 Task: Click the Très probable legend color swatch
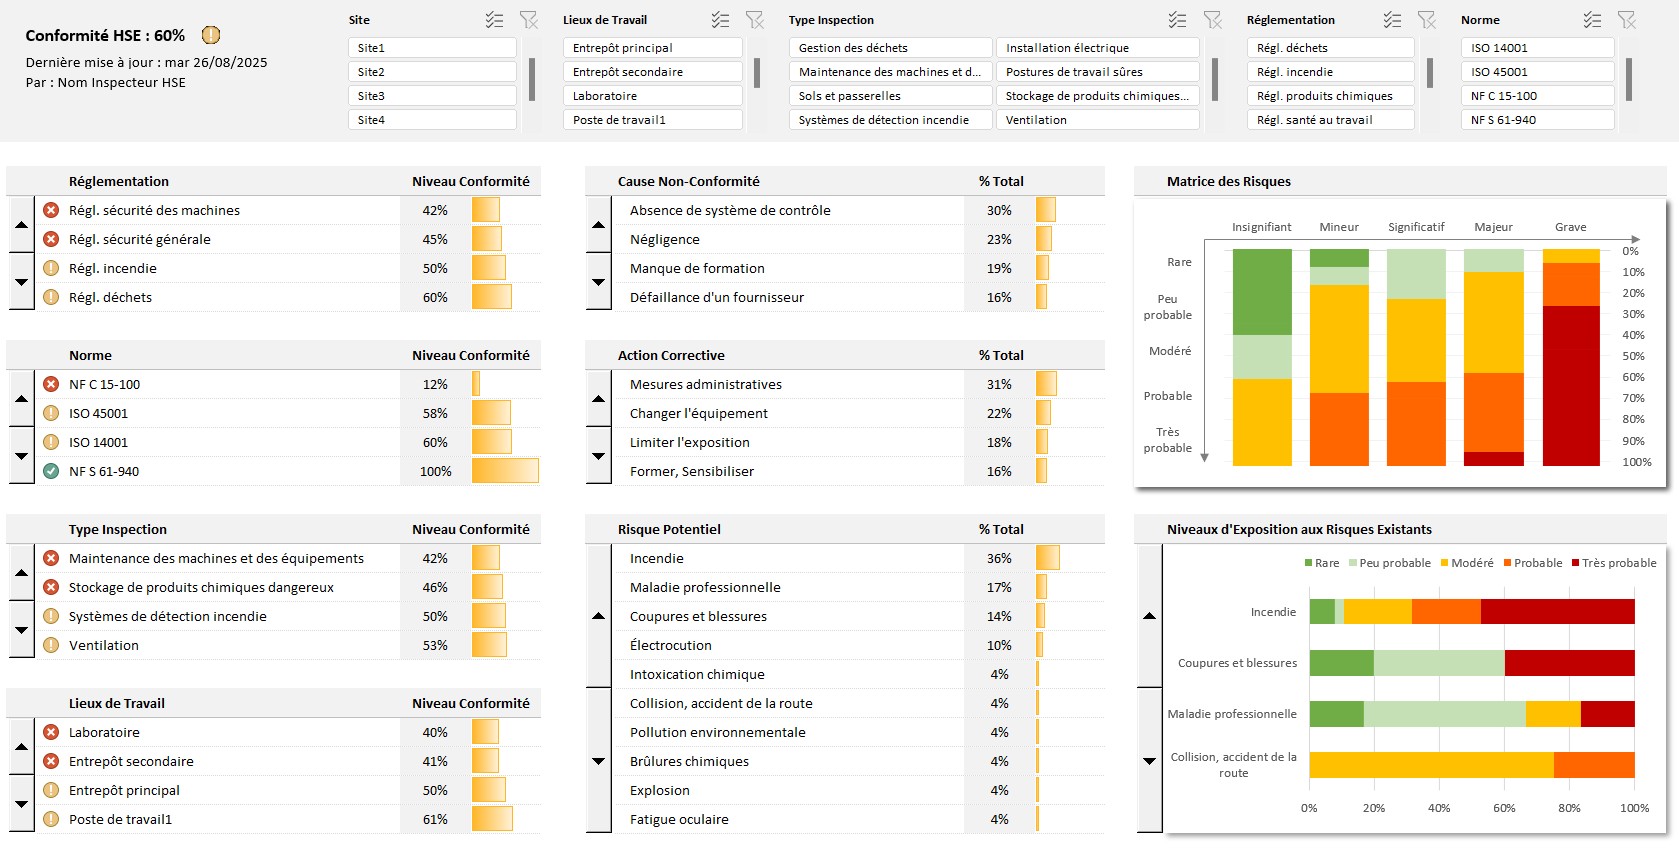[1576, 563]
